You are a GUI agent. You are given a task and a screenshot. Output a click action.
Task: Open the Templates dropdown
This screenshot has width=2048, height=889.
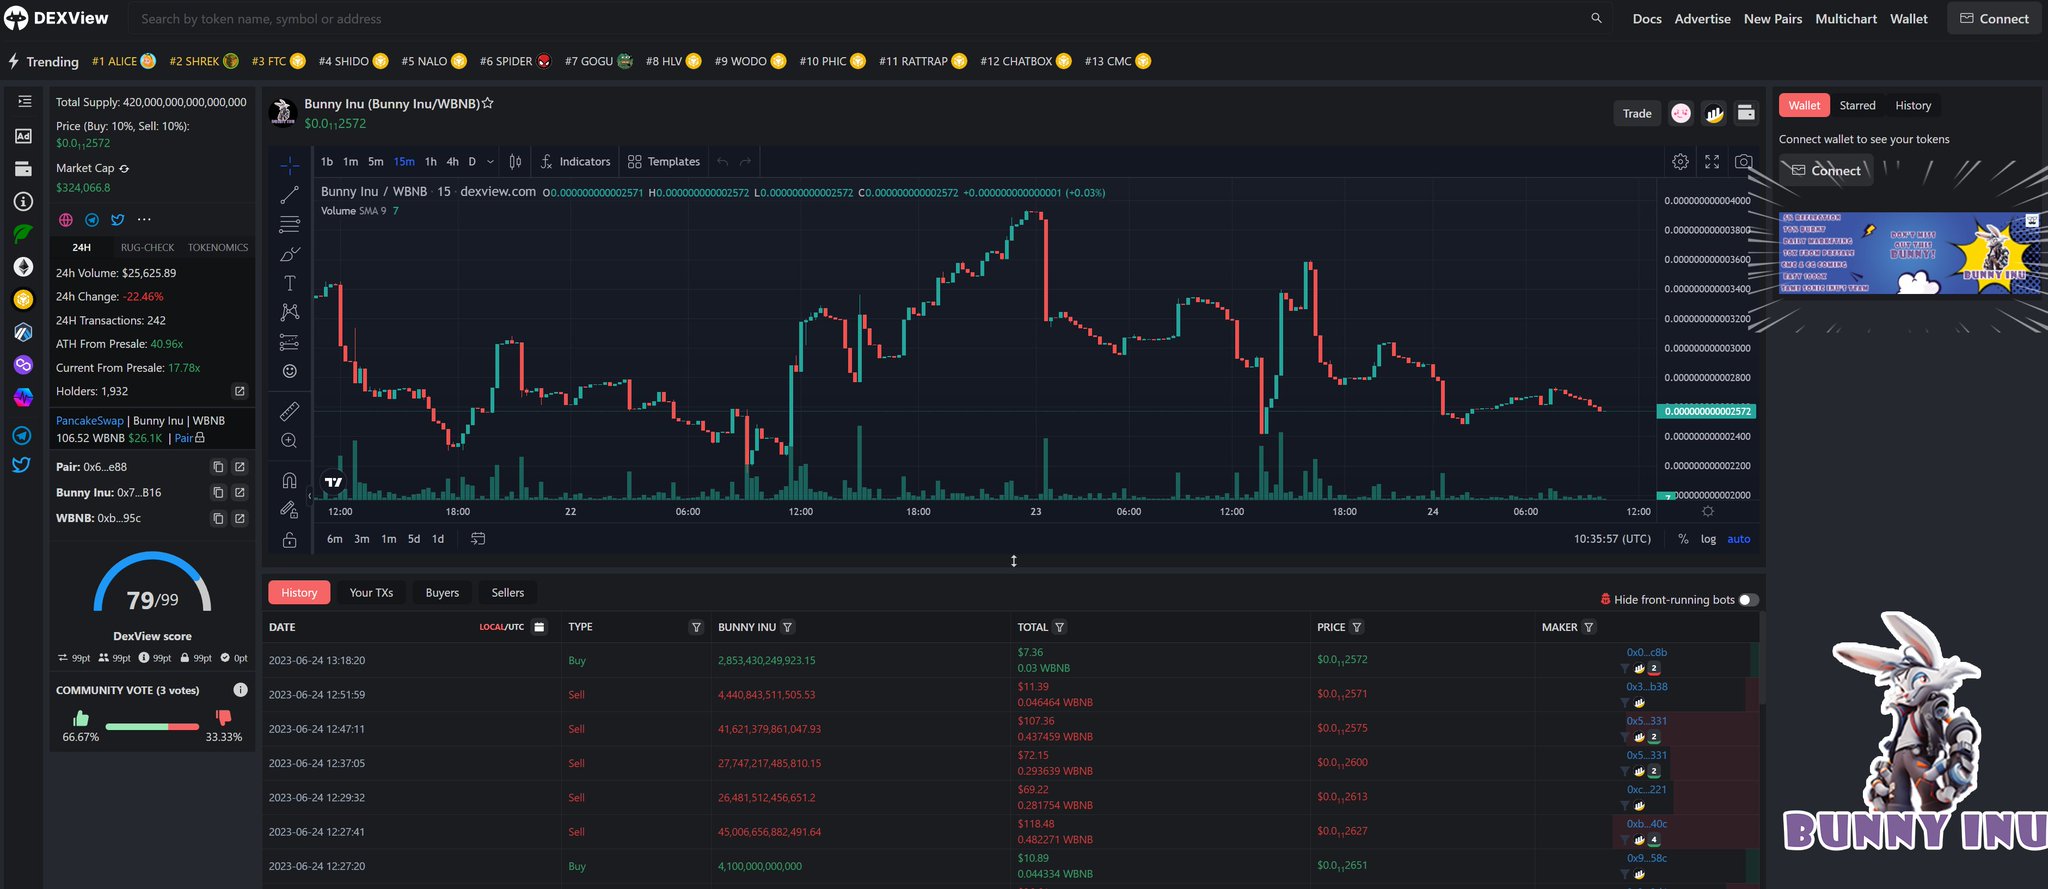click(x=664, y=161)
